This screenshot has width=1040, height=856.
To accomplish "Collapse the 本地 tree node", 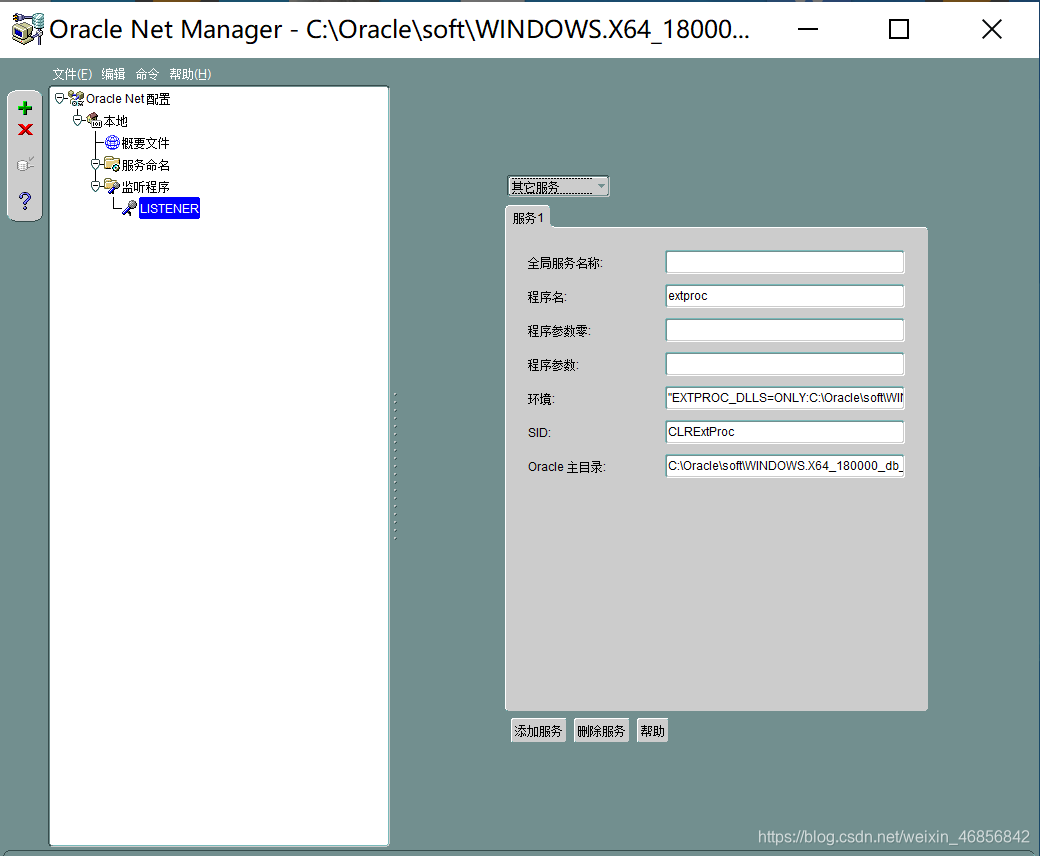I will point(78,121).
